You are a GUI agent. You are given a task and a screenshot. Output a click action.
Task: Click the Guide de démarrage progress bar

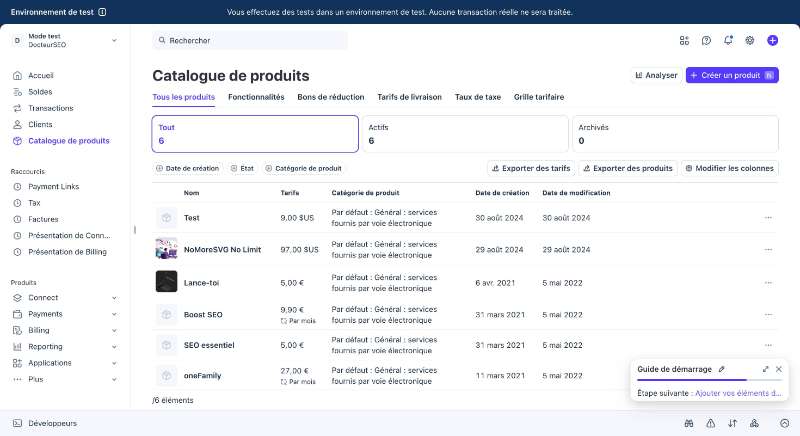coord(710,380)
